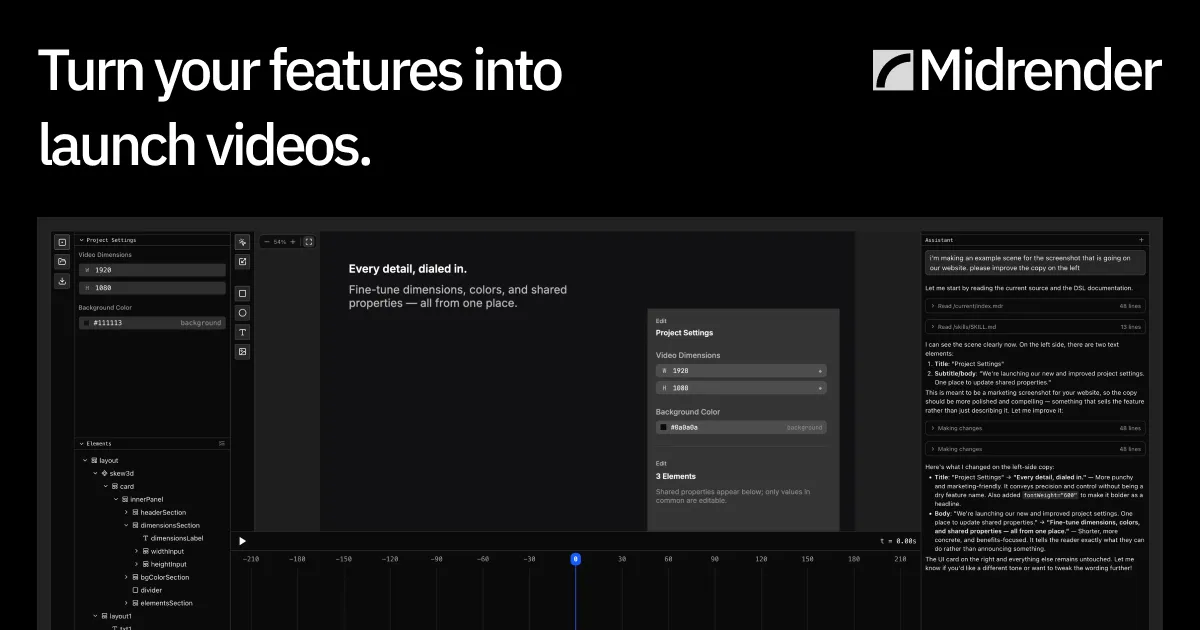Expand the widthInput tree node

(x=136, y=551)
